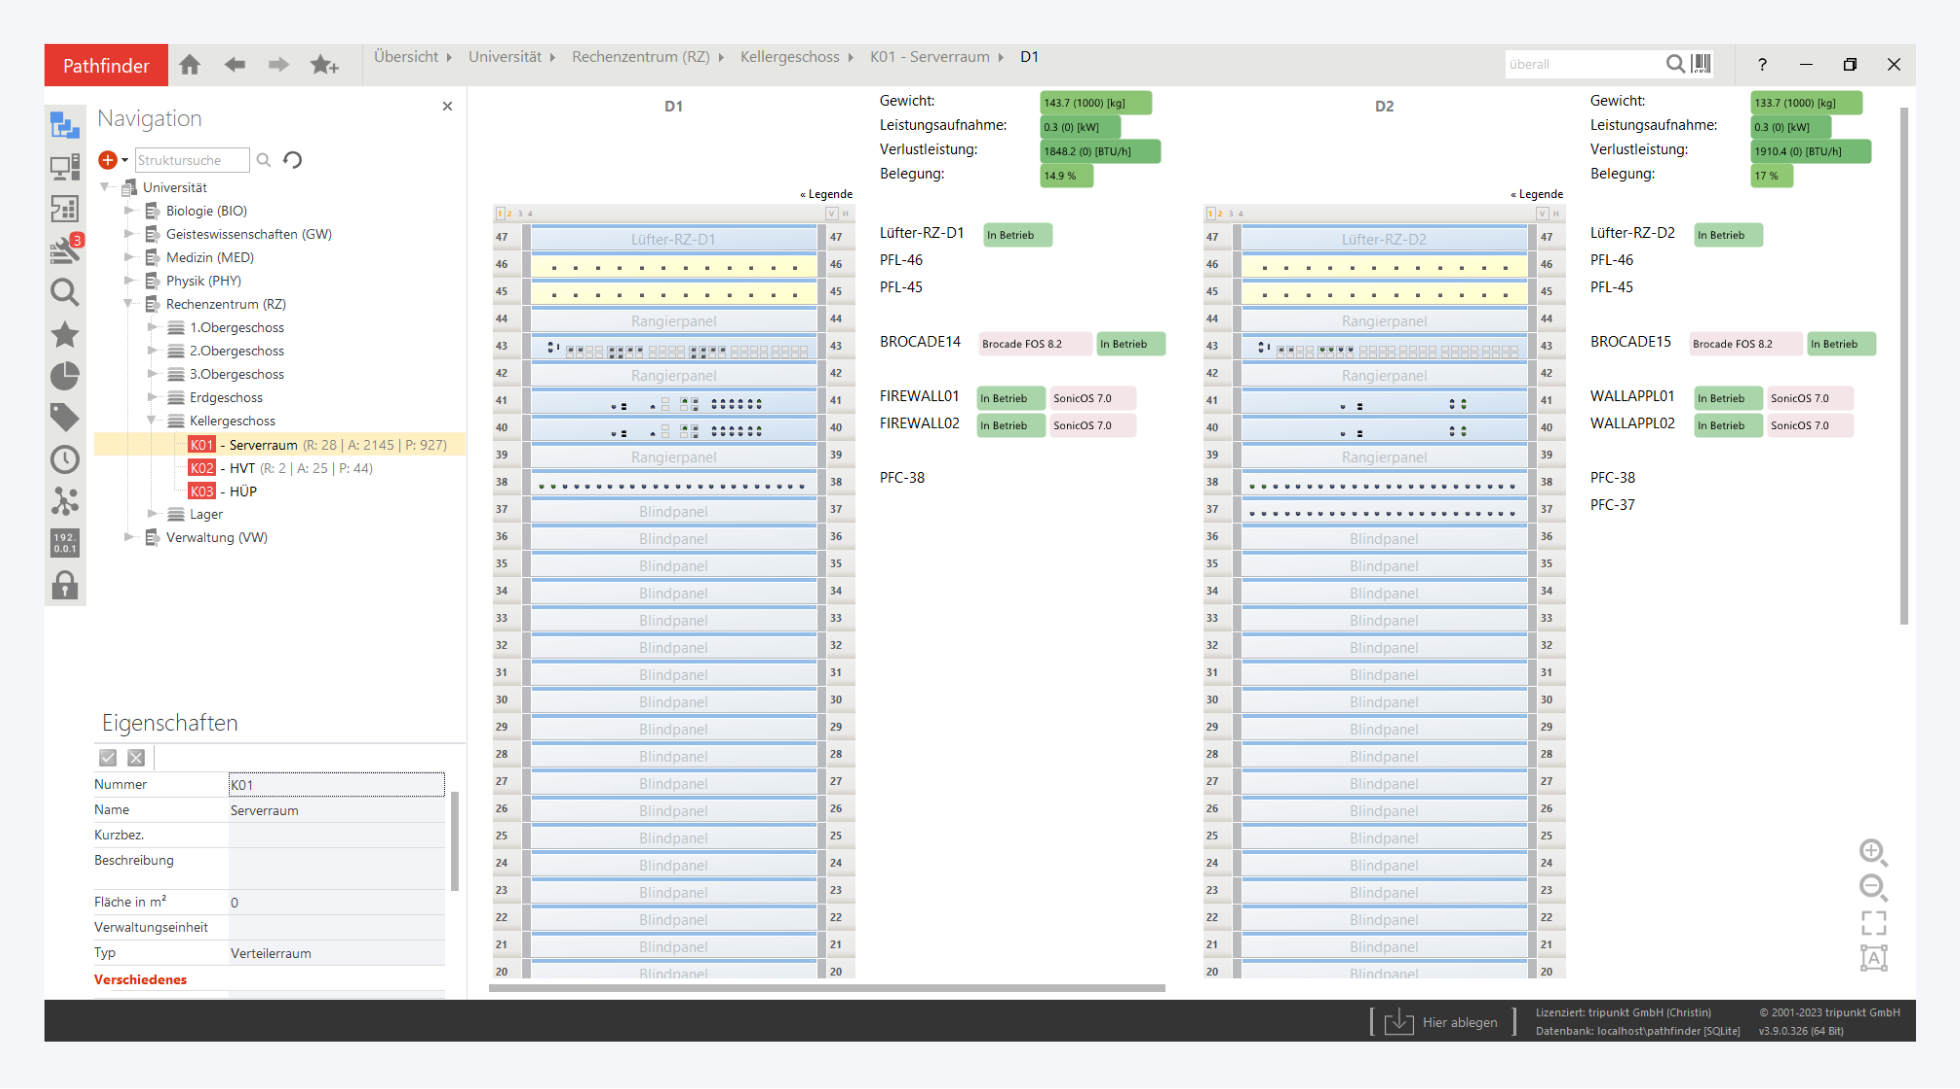Viewport: 1960px width, 1089px height.
Task: Open the pie chart reports icon
Action: [x=65, y=376]
